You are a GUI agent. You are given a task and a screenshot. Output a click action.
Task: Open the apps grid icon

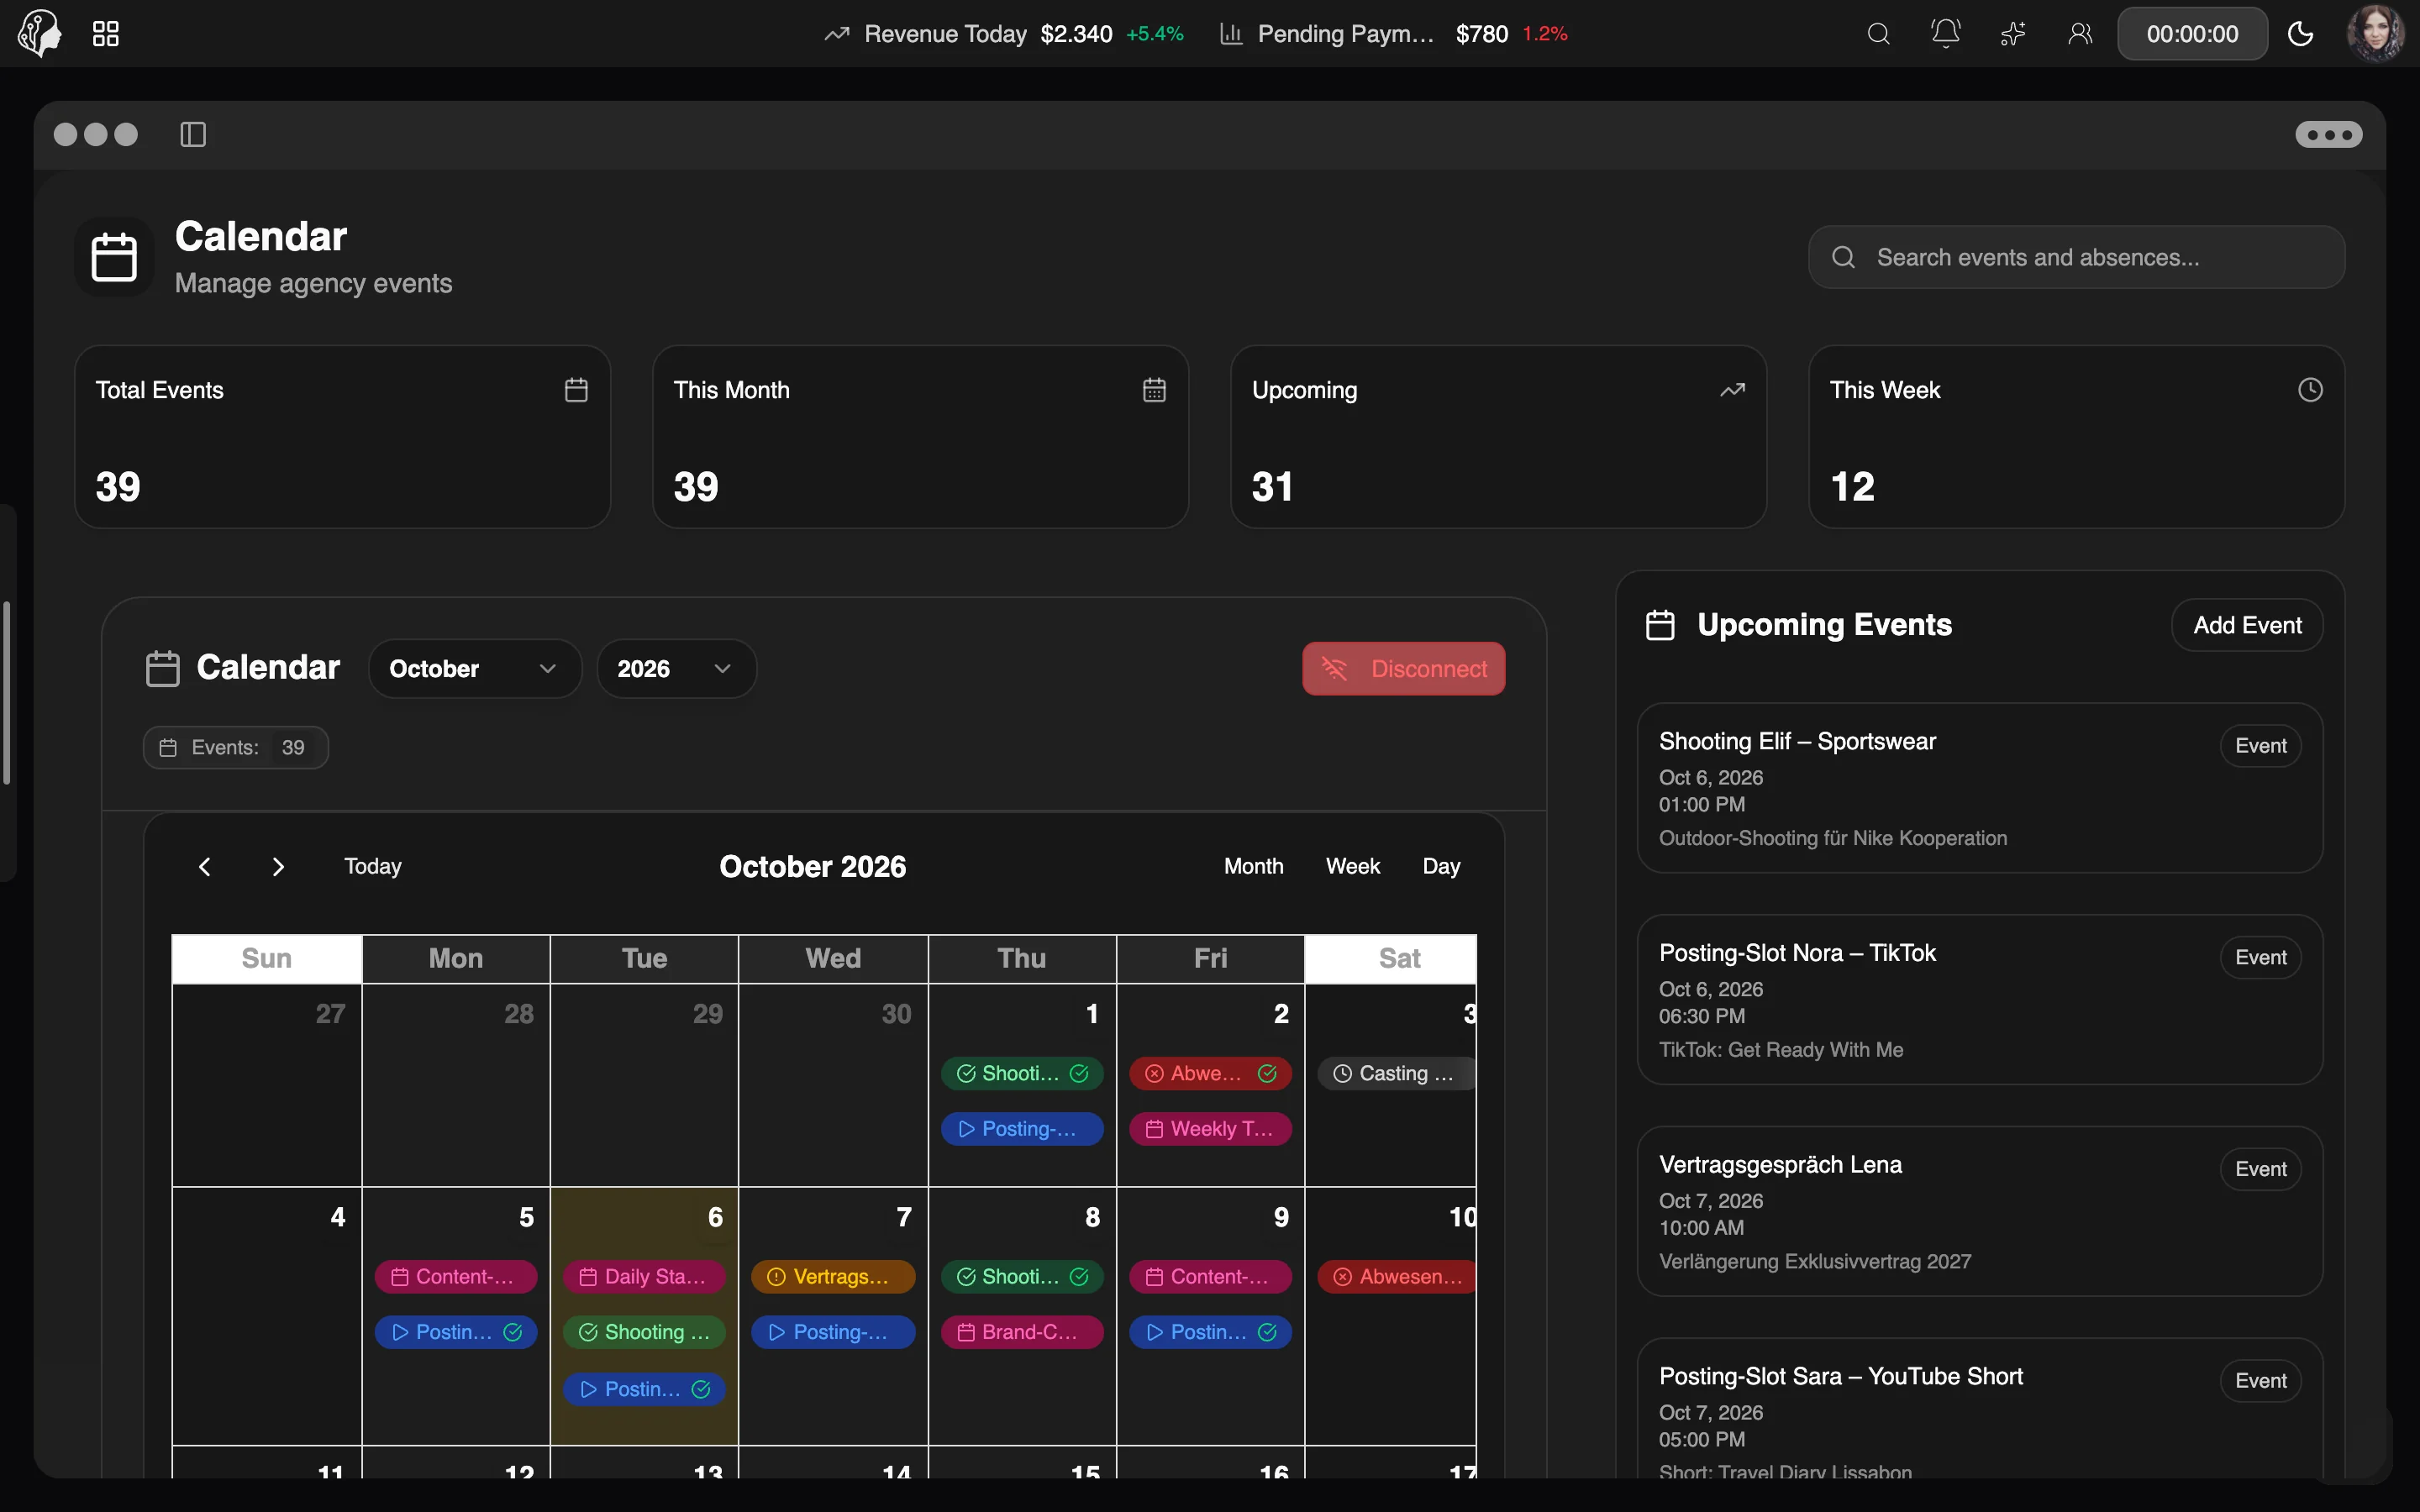[x=105, y=34]
